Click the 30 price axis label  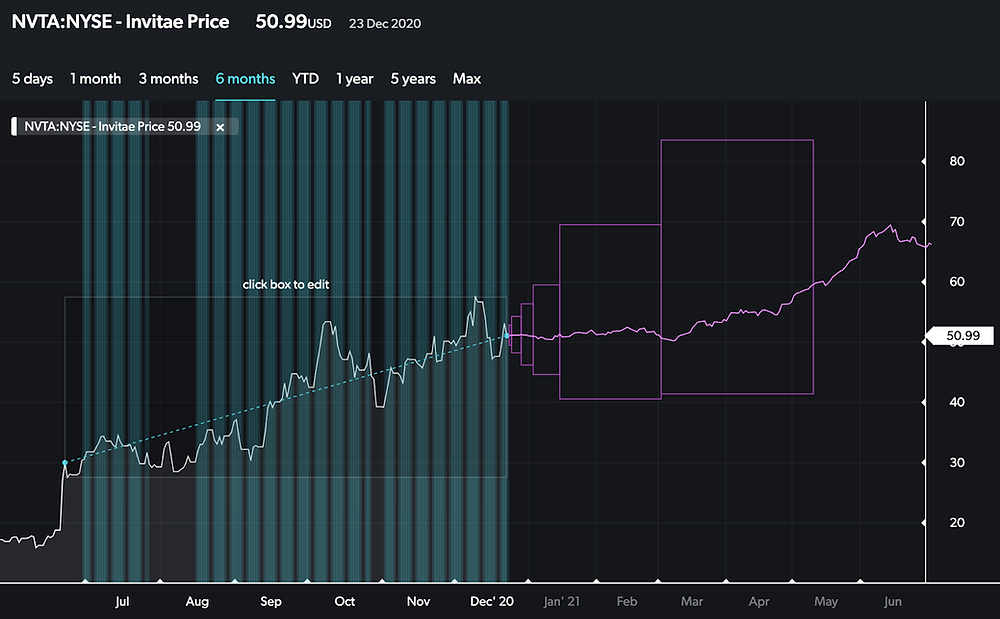point(957,463)
